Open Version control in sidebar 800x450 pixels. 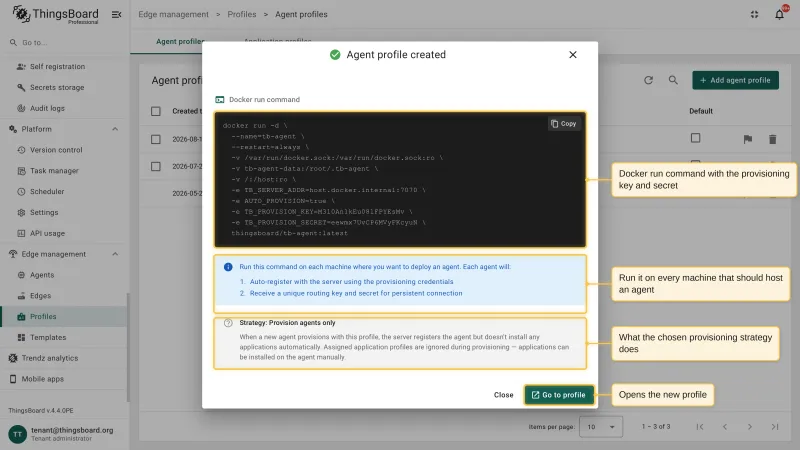tap(56, 150)
